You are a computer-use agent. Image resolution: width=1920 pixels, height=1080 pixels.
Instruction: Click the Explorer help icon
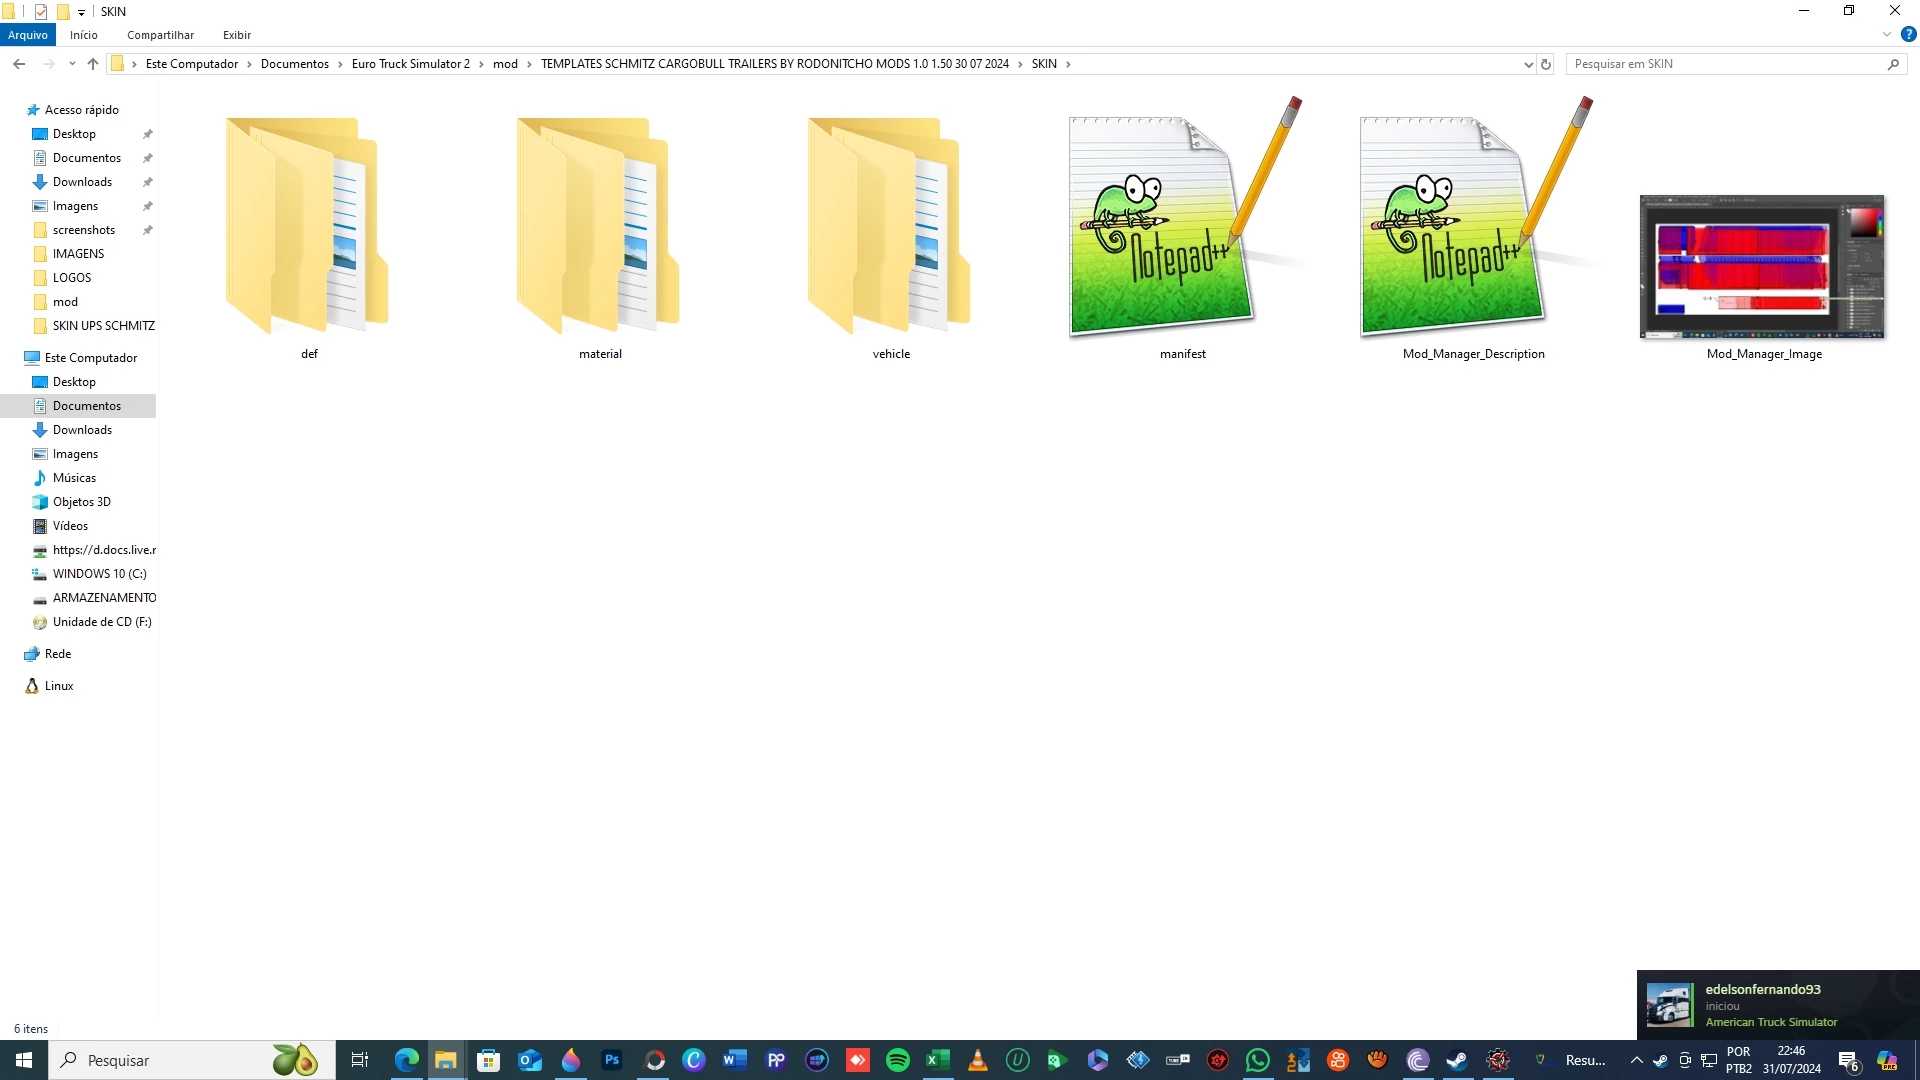coord(1908,34)
